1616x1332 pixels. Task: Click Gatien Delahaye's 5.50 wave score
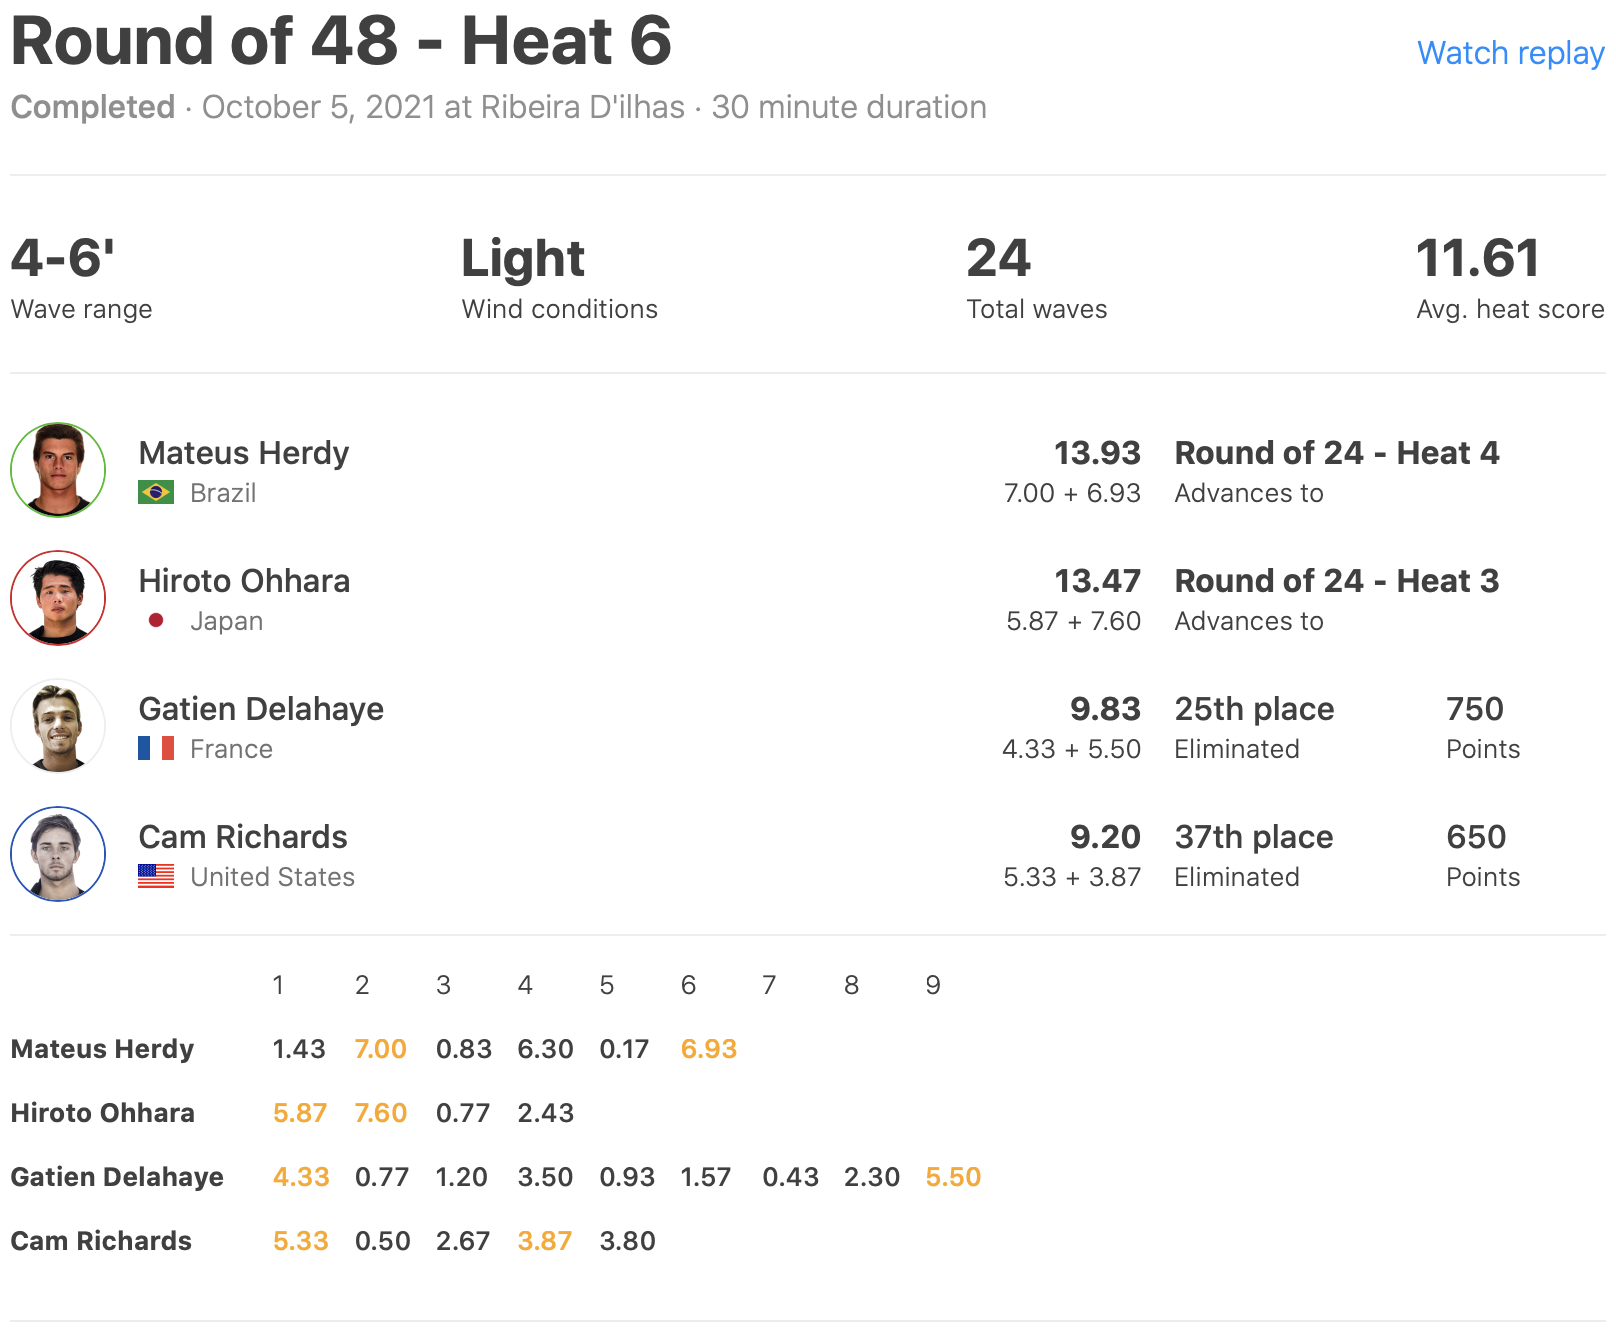point(953,1177)
